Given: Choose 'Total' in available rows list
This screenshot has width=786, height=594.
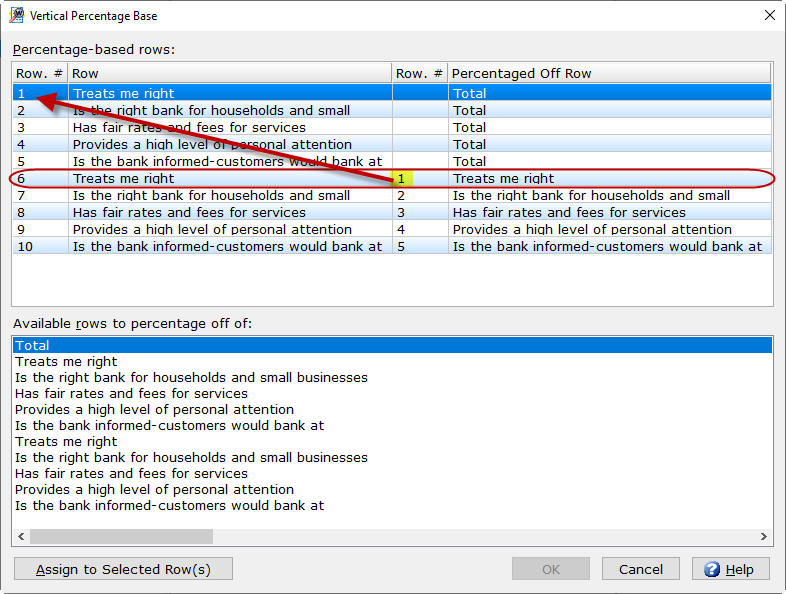Looking at the screenshot, I should point(33,346).
